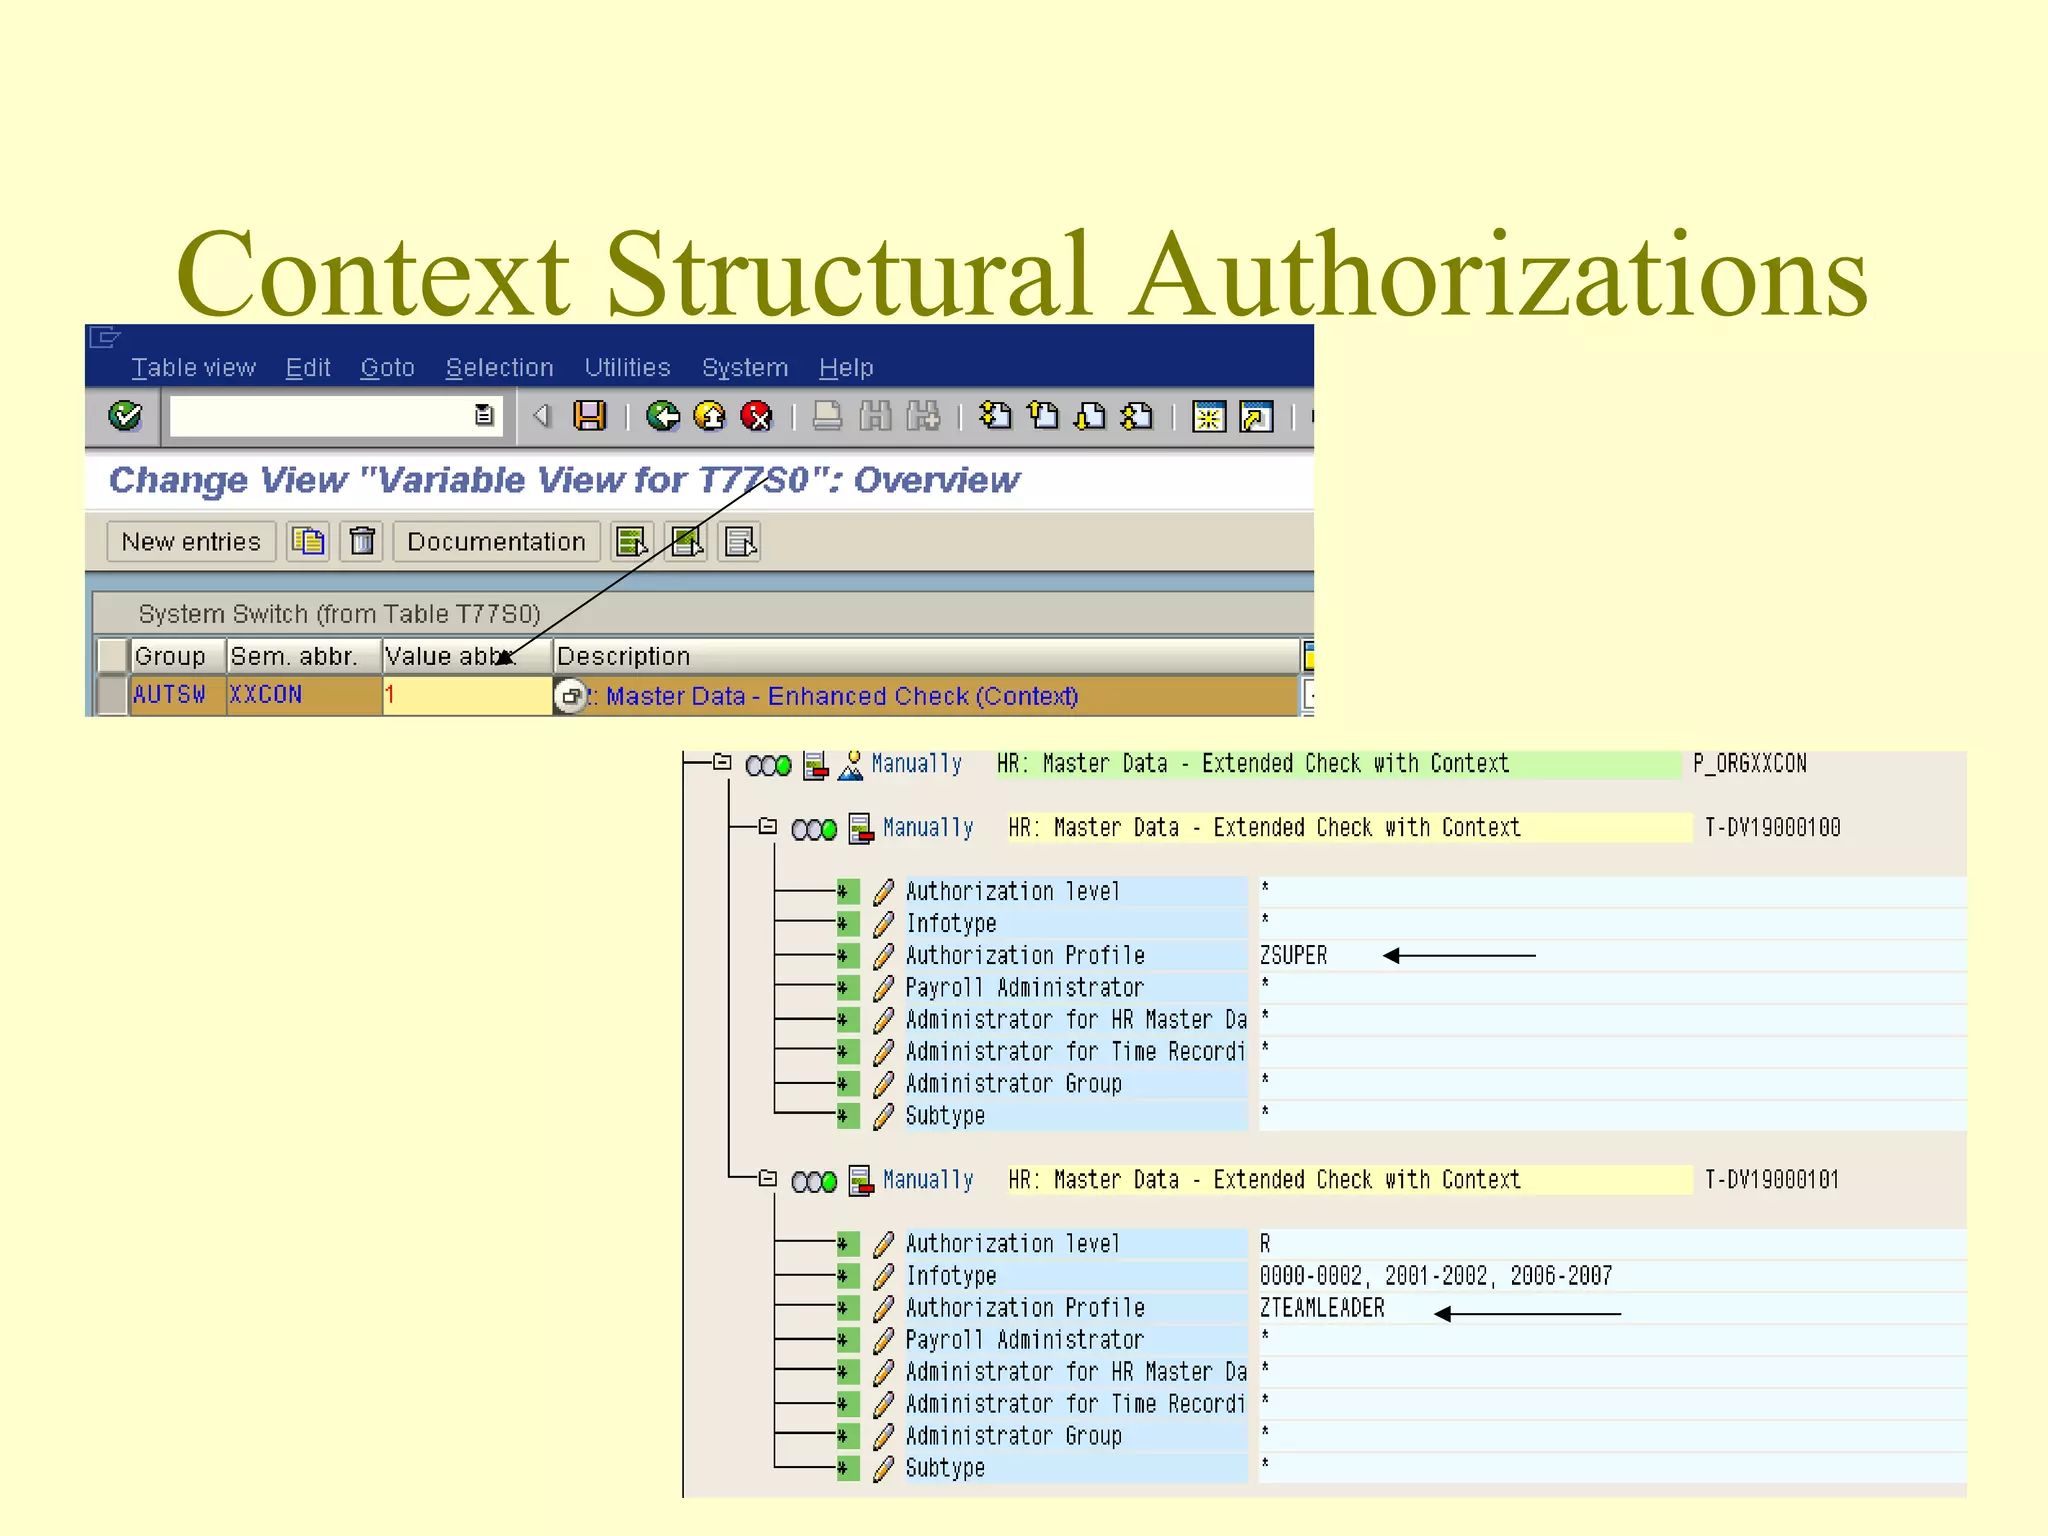Click the Value abbr. cell containing 1
The height and width of the screenshot is (1536, 2048).
tap(466, 695)
